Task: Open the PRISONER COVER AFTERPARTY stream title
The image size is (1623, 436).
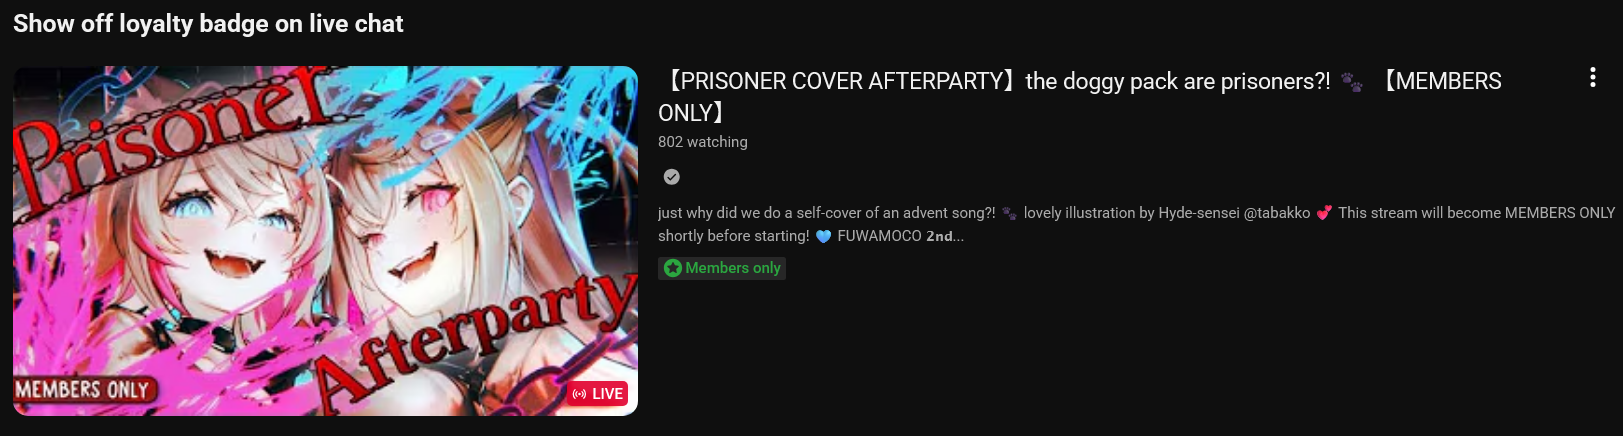Action: click(1080, 97)
